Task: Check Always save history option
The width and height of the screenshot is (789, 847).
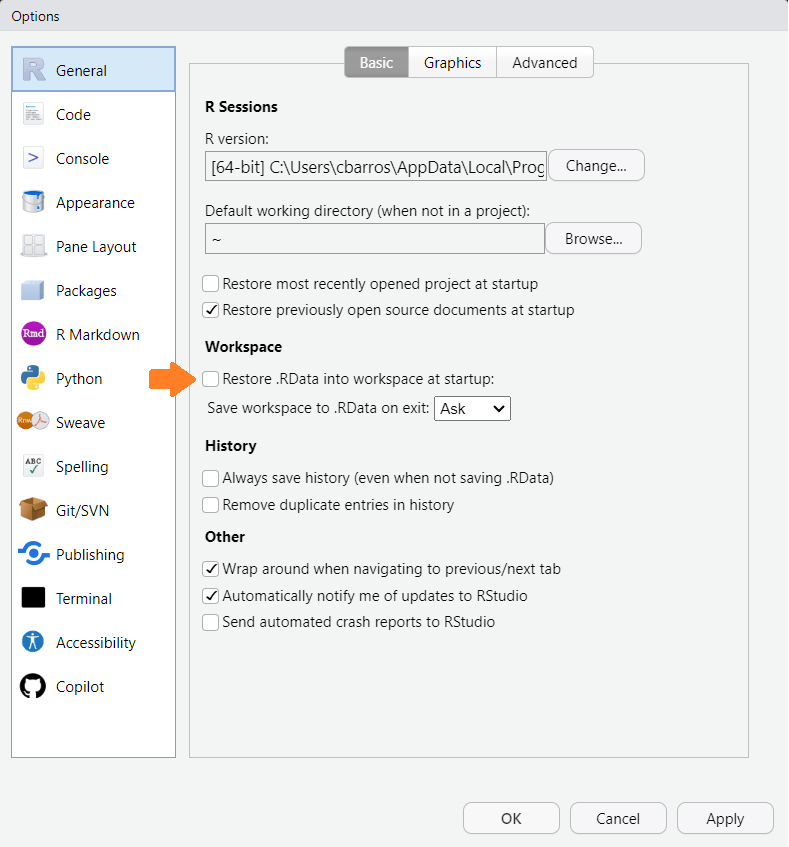Action: pyautogui.click(x=210, y=478)
